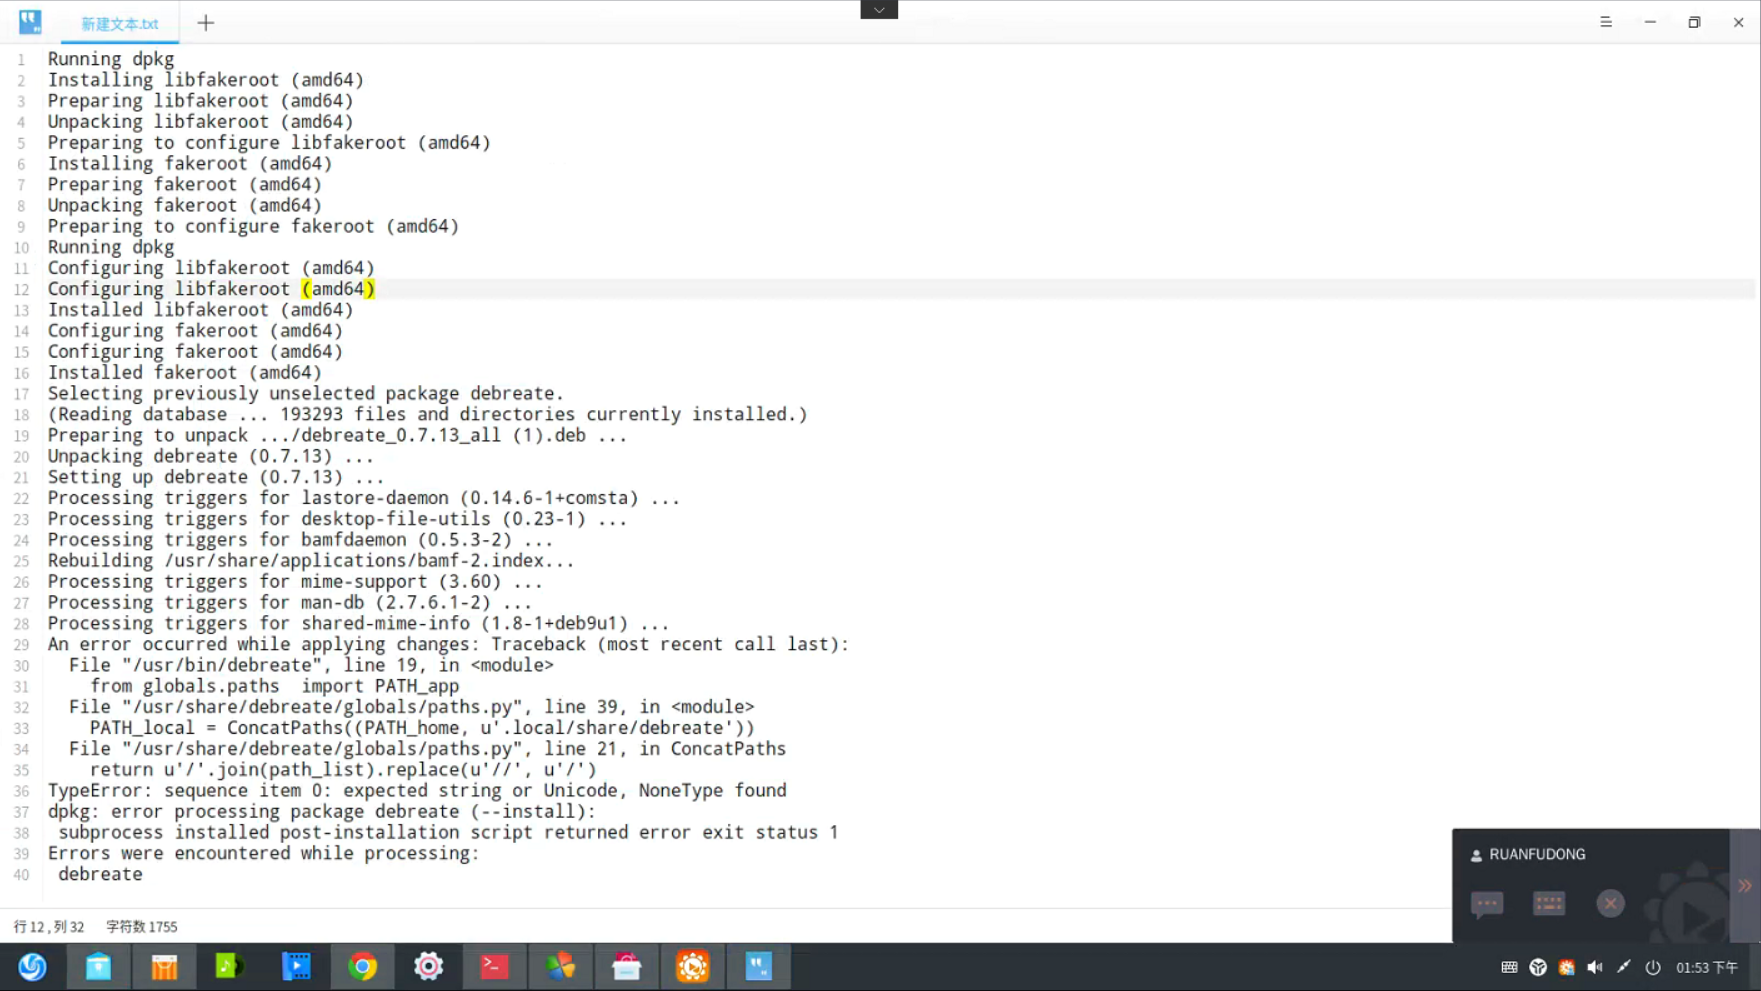Click the keyboard icon in RUANFUDONG panel

(1549, 904)
